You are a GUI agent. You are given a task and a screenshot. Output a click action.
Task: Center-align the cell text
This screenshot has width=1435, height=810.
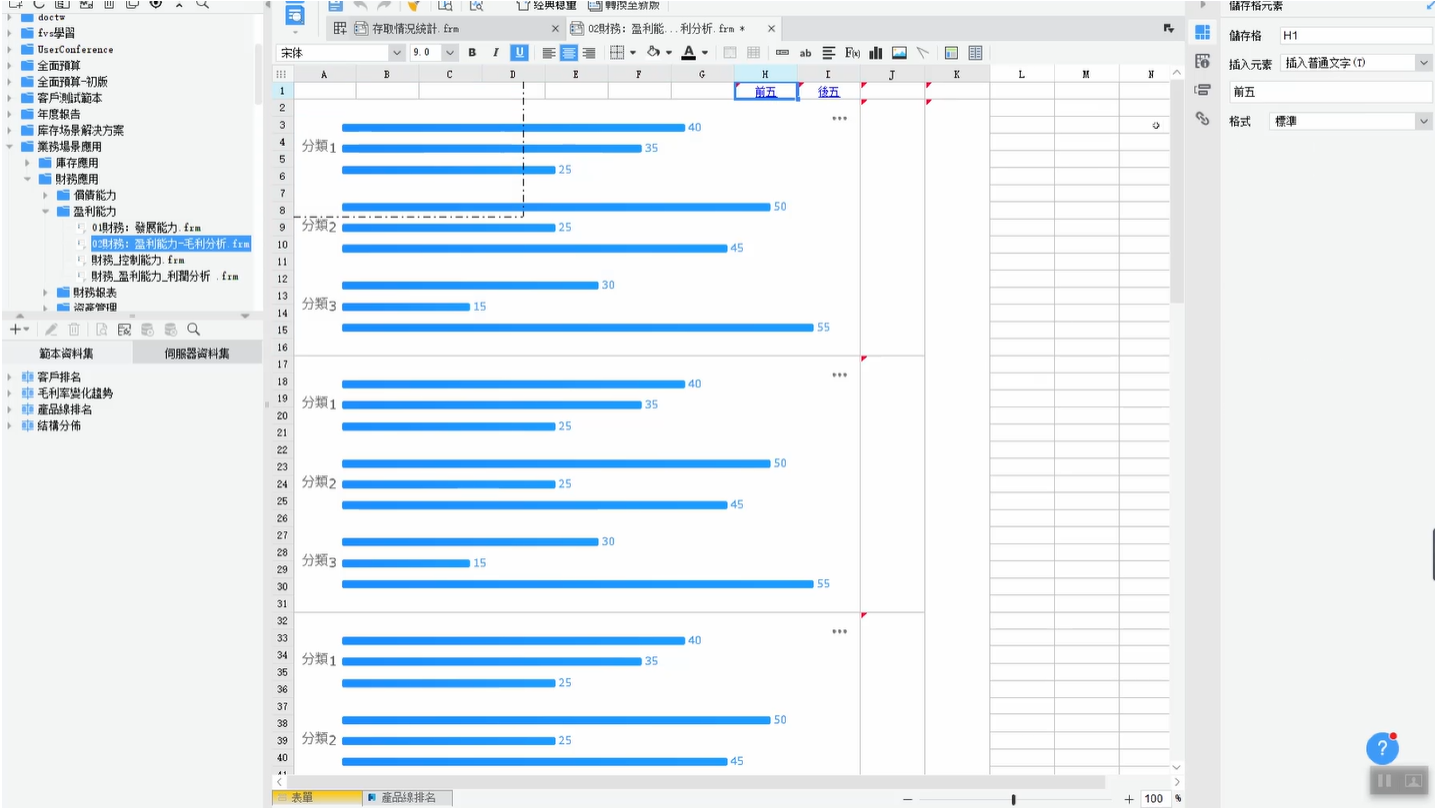tap(569, 53)
